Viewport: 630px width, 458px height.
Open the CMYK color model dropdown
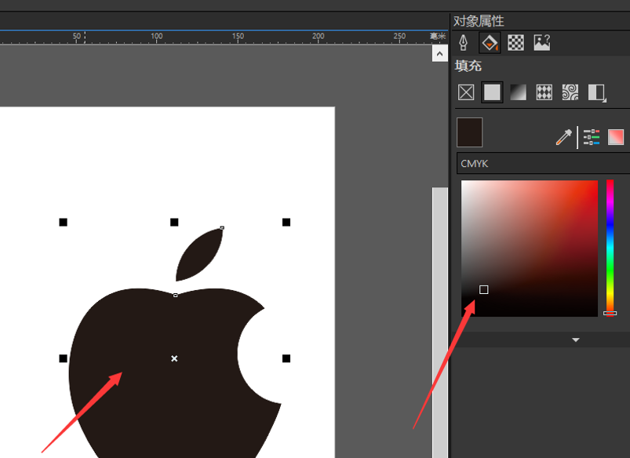543,164
